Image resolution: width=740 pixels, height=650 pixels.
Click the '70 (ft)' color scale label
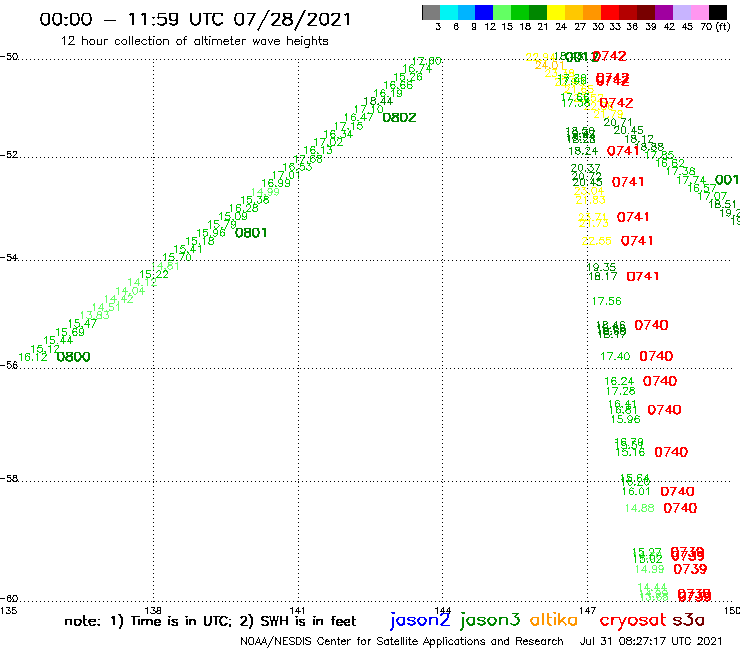pos(716,27)
